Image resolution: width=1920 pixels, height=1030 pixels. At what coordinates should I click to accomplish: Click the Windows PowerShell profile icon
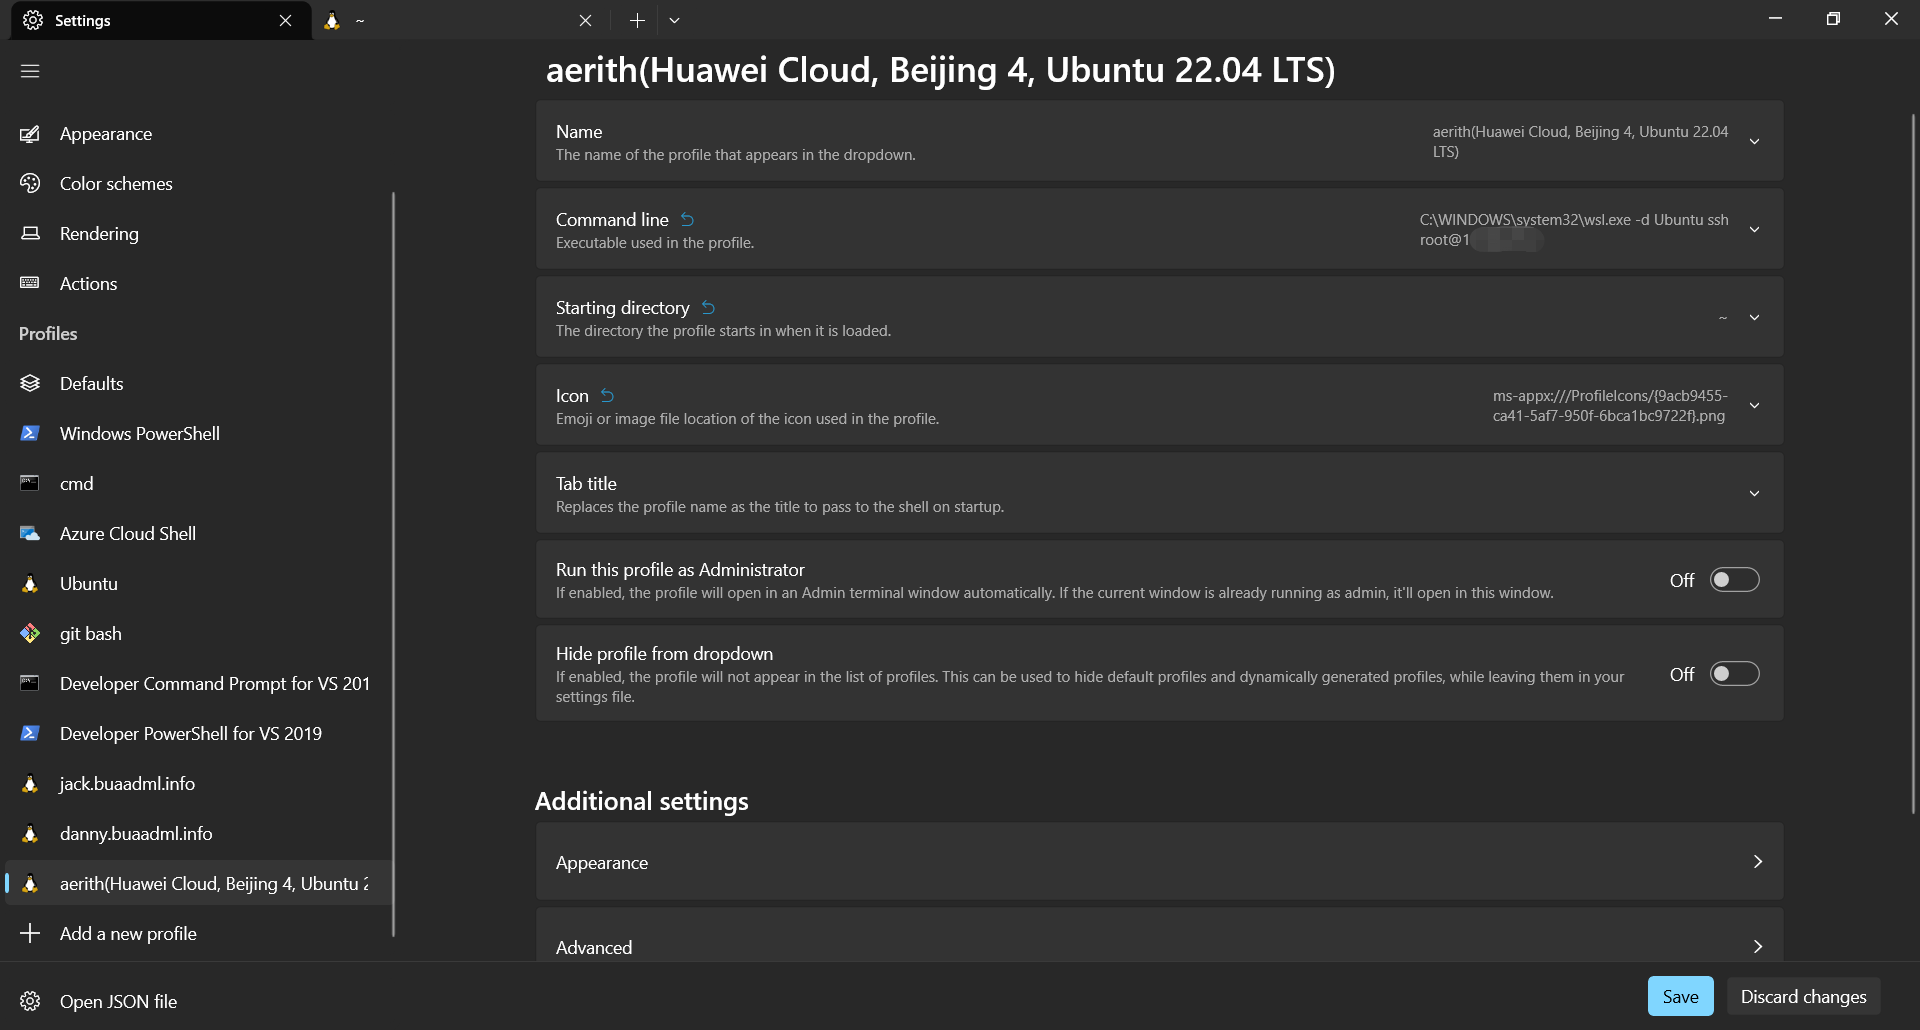pyautogui.click(x=30, y=434)
